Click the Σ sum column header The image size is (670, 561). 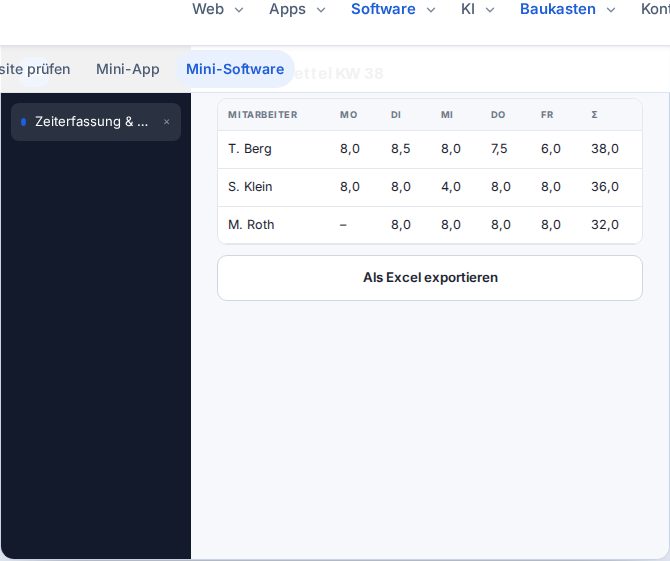coord(594,115)
